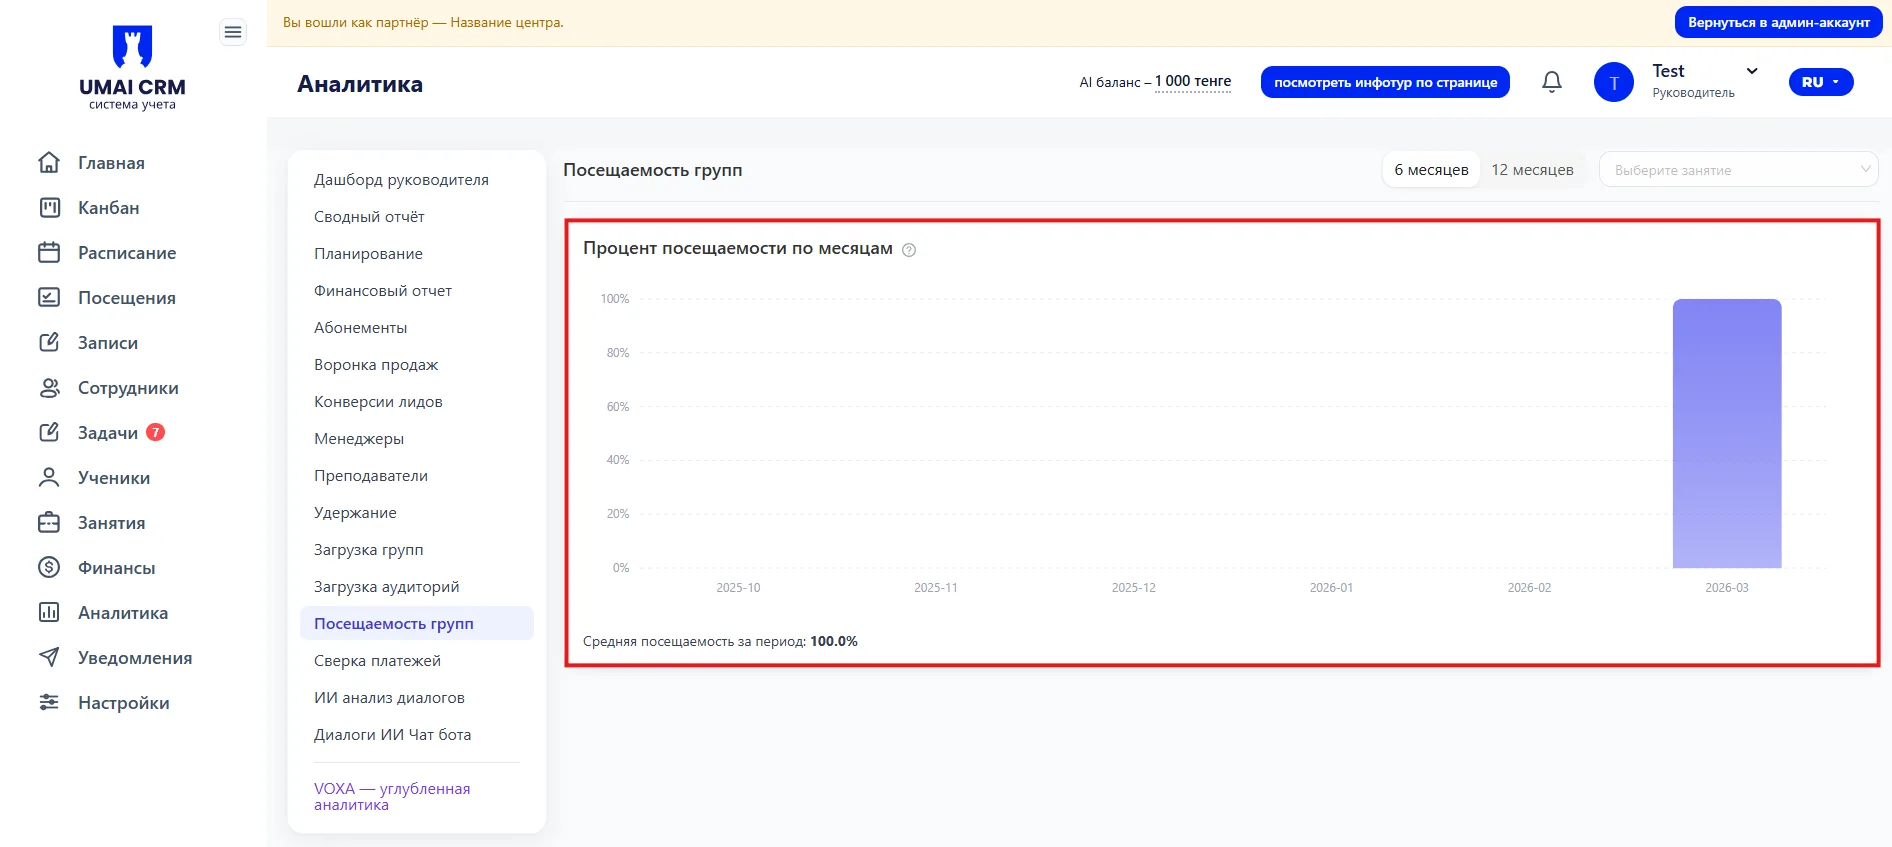Viewport: 1892px width, 847px height.
Task: Open Канбан from sidebar
Action: coord(109,208)
